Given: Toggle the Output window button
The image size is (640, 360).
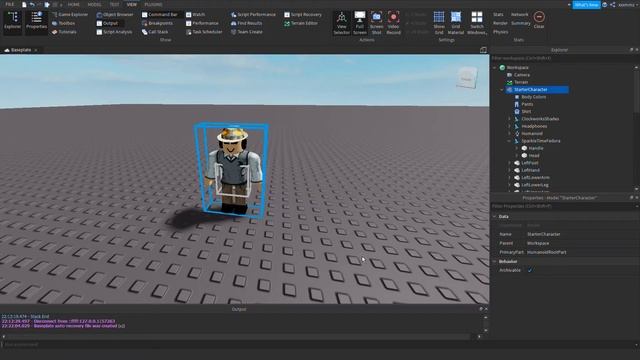Looking at the screenshot, I should point(107,23).
